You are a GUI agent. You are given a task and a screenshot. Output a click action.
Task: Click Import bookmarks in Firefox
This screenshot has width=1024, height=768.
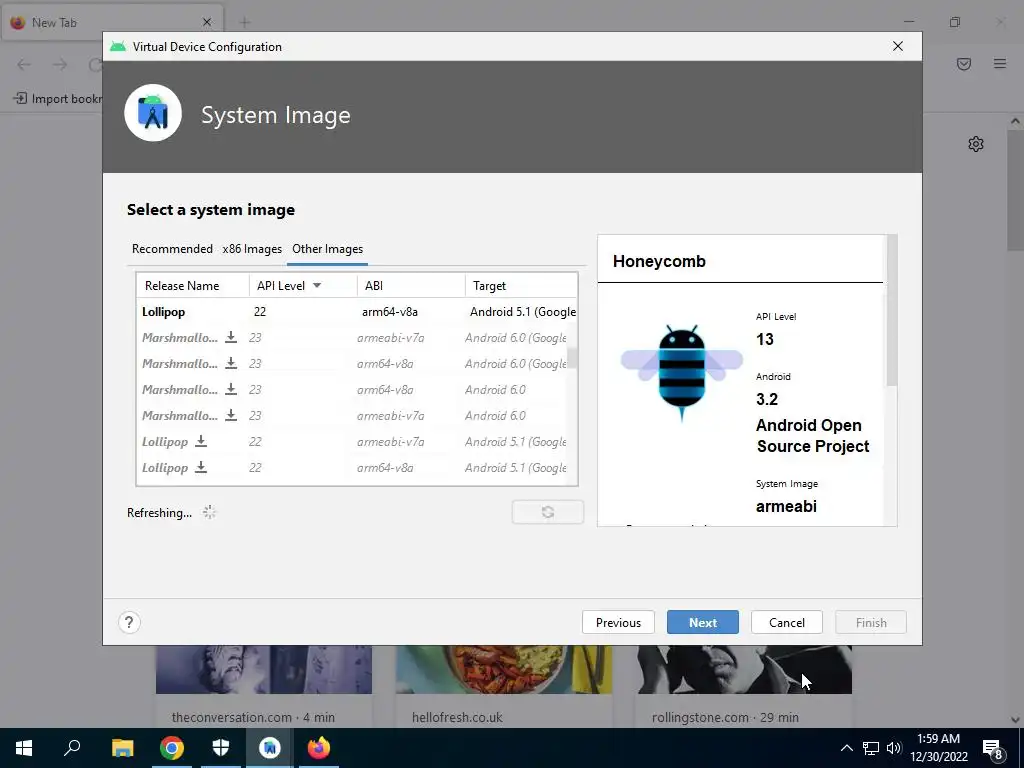[57, 99]
